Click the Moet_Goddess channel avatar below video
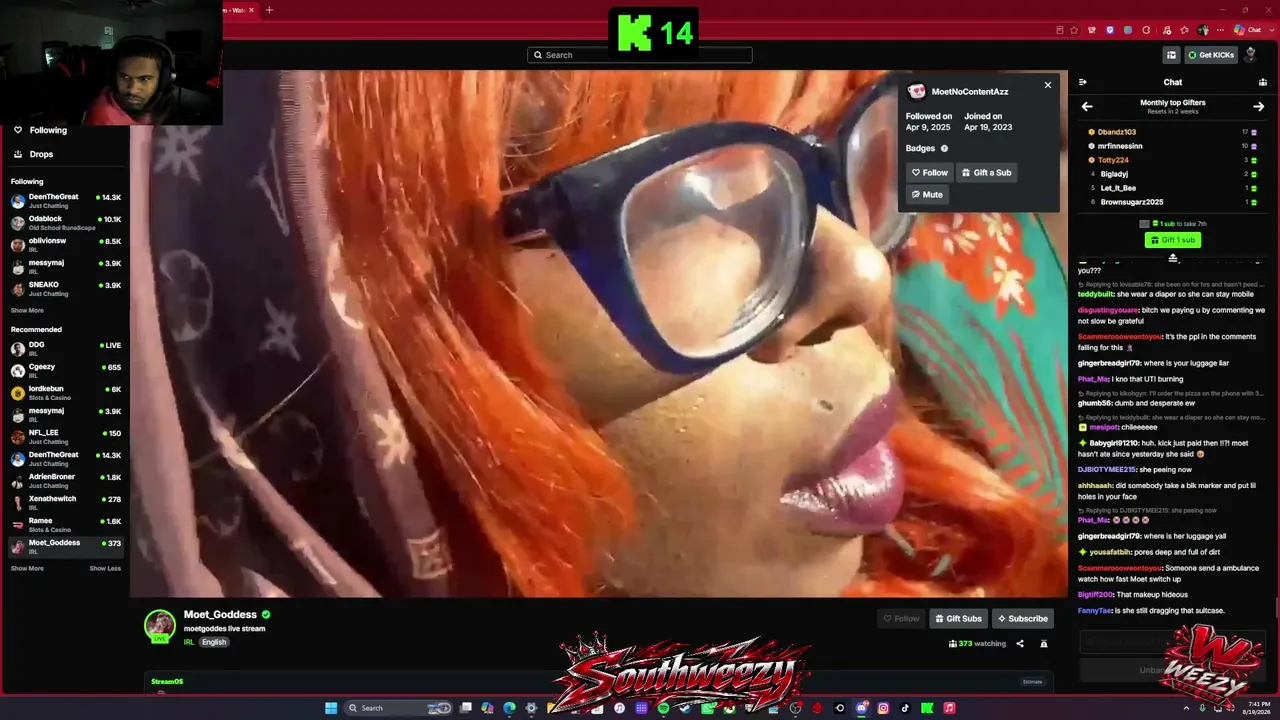 tap(160, 625)
